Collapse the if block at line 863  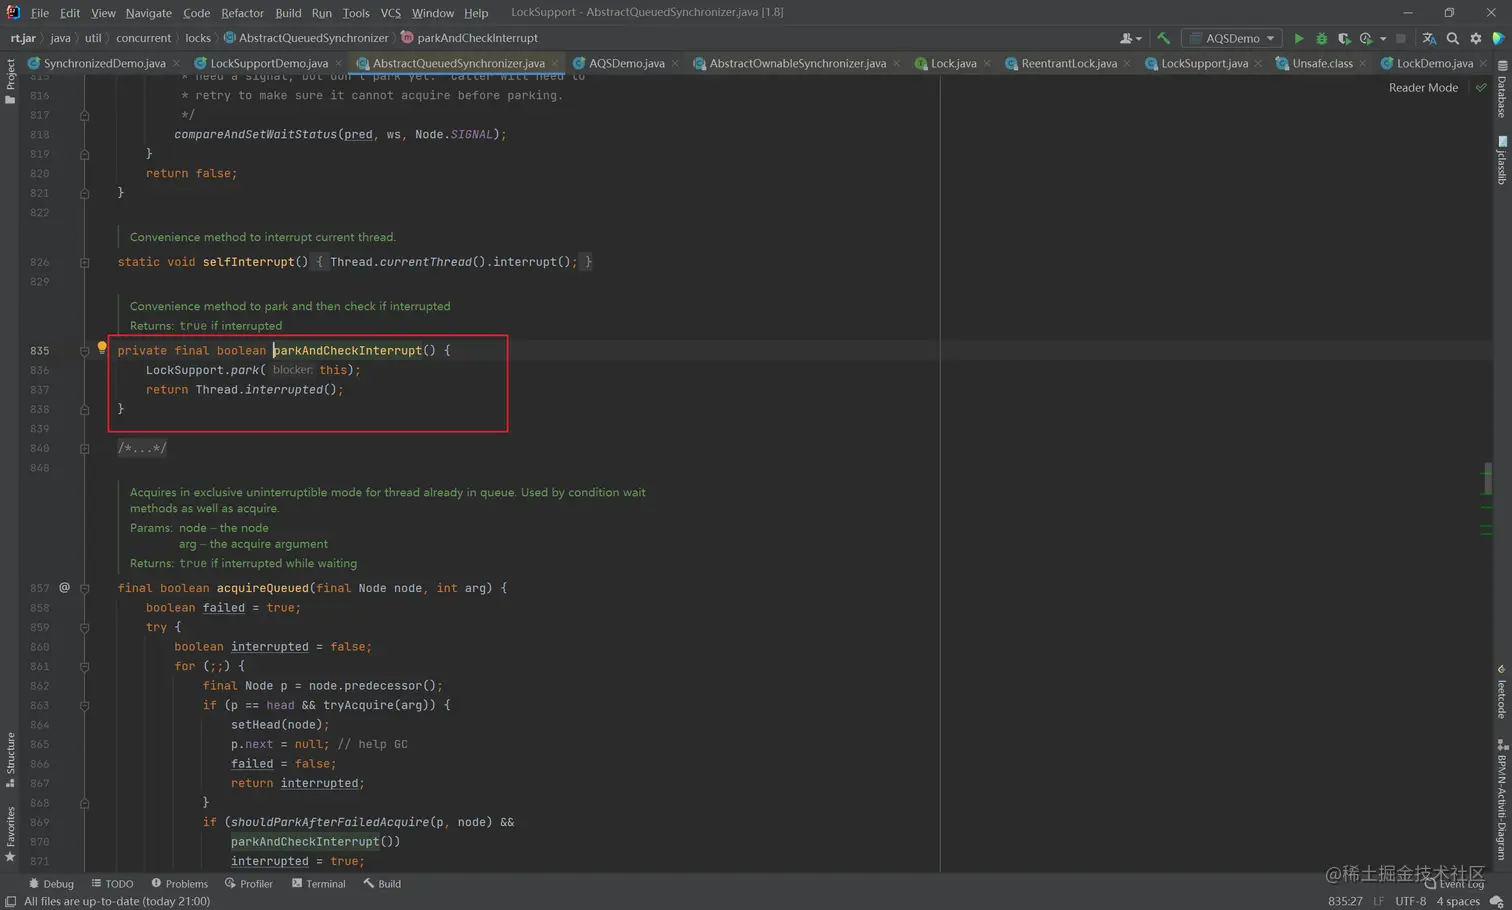(x=84, y=705)
